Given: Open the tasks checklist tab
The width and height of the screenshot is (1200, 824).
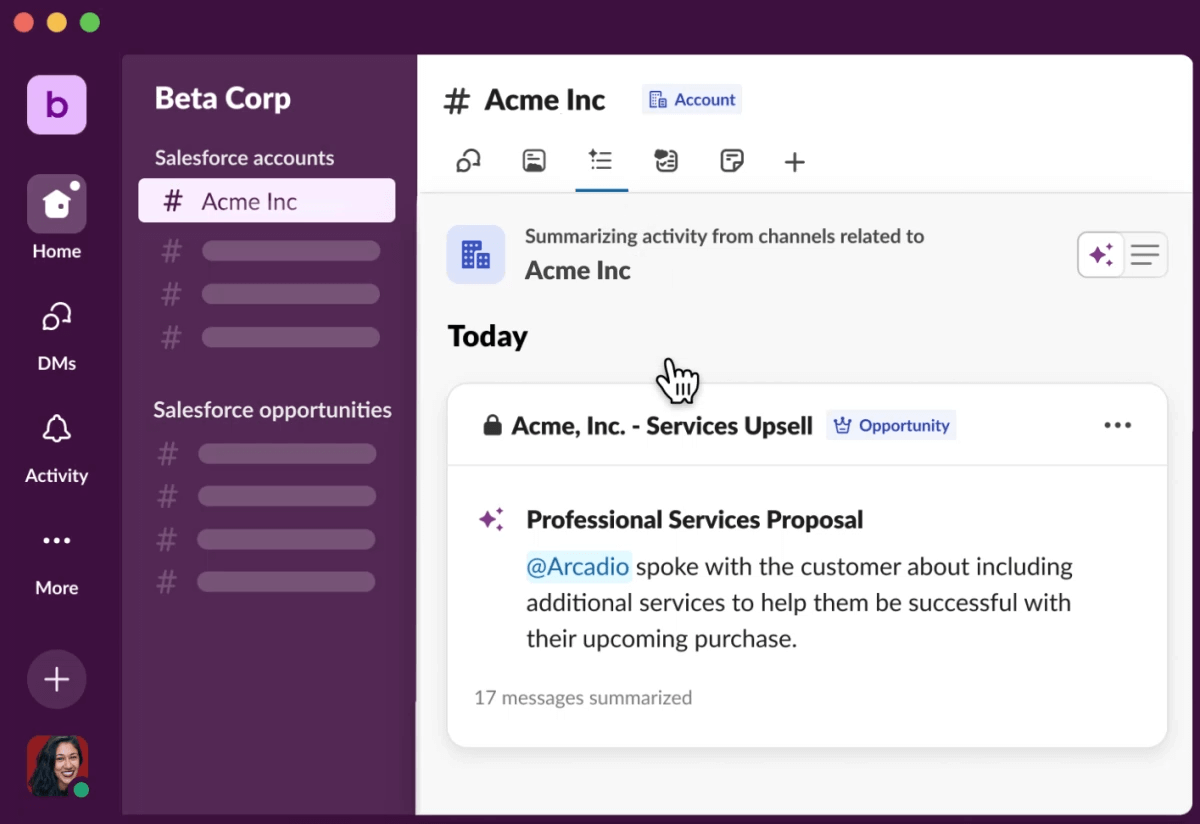Looking at the screenshot, I should pos(666,161).
